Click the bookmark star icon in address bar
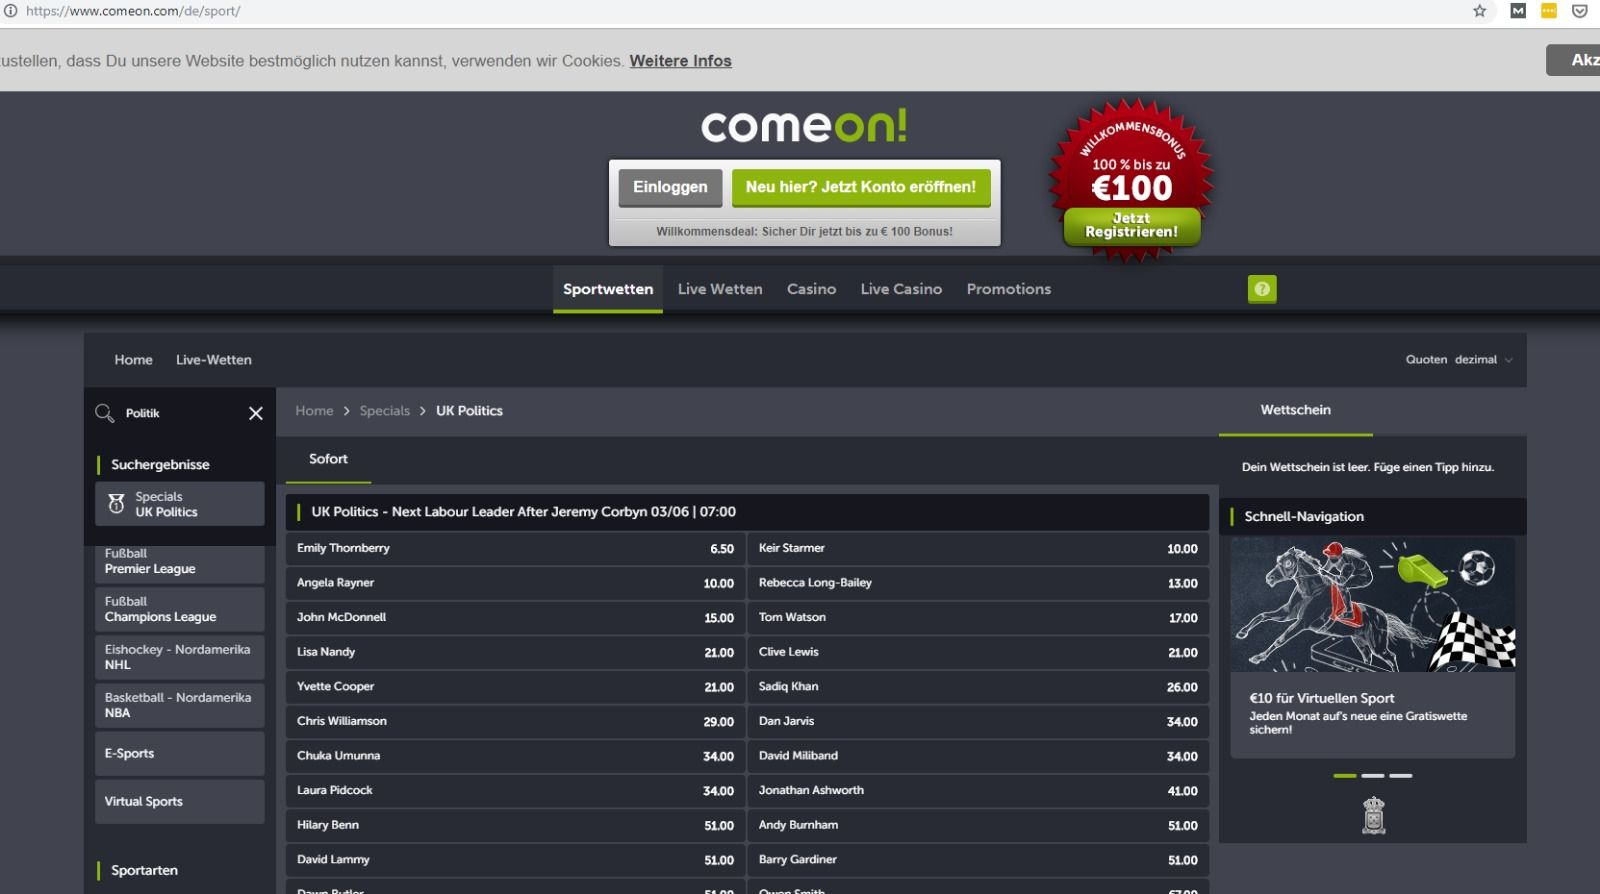 (1480, 11)
